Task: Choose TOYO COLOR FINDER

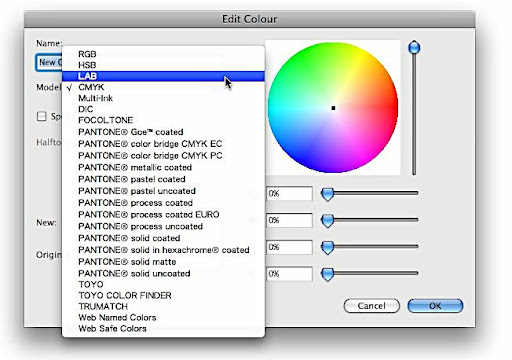Action: tap(163, 296)
